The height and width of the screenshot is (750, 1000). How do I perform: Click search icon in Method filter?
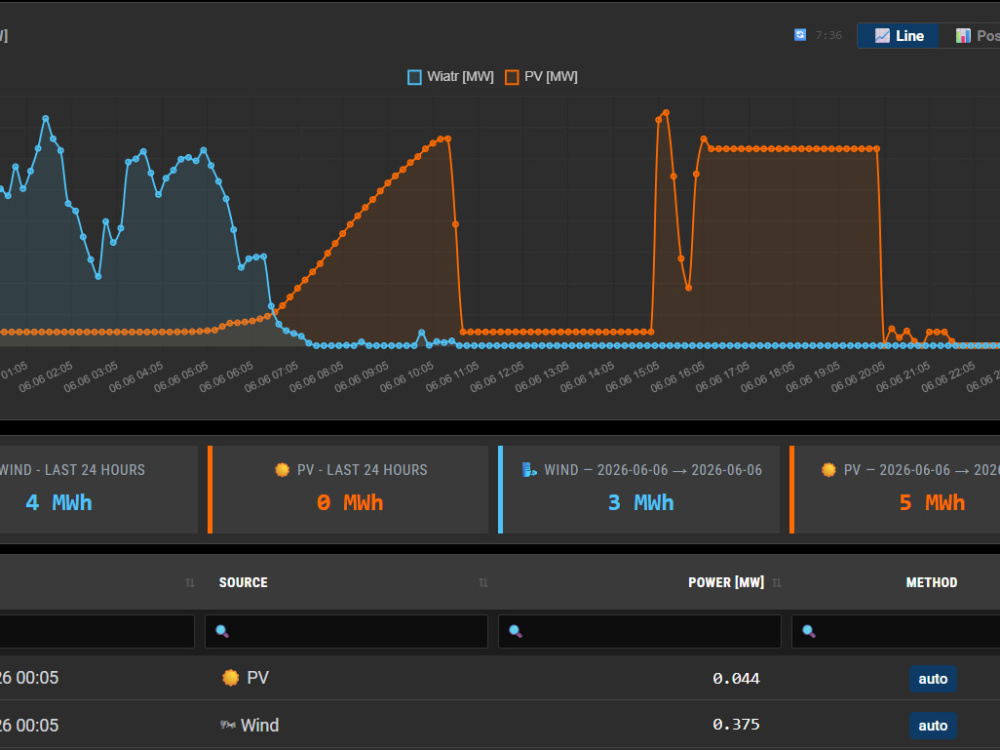[809, 631]
